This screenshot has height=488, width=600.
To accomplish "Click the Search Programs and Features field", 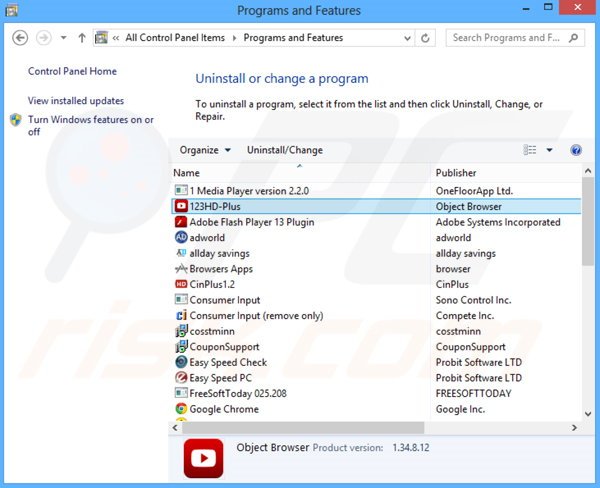I will pyautogui.click(x=515, y=38).
